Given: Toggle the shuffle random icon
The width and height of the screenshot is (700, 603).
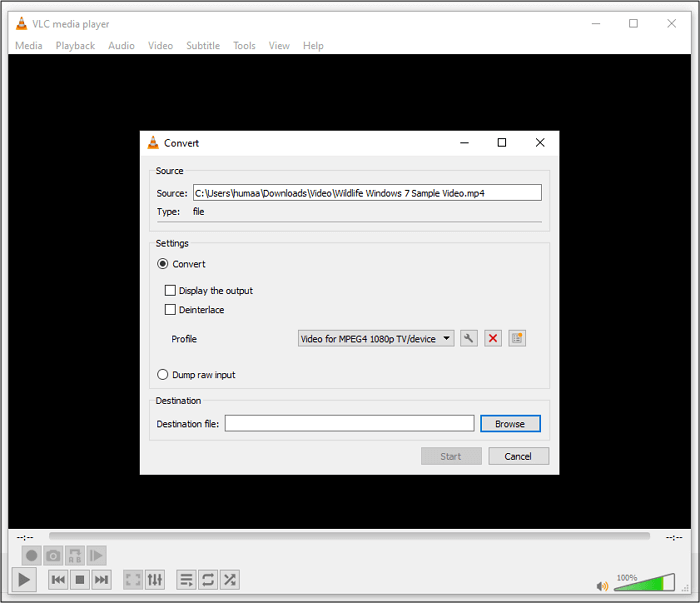Looking at the screenshot, I should pyautogui.click(x=229, y=580).
